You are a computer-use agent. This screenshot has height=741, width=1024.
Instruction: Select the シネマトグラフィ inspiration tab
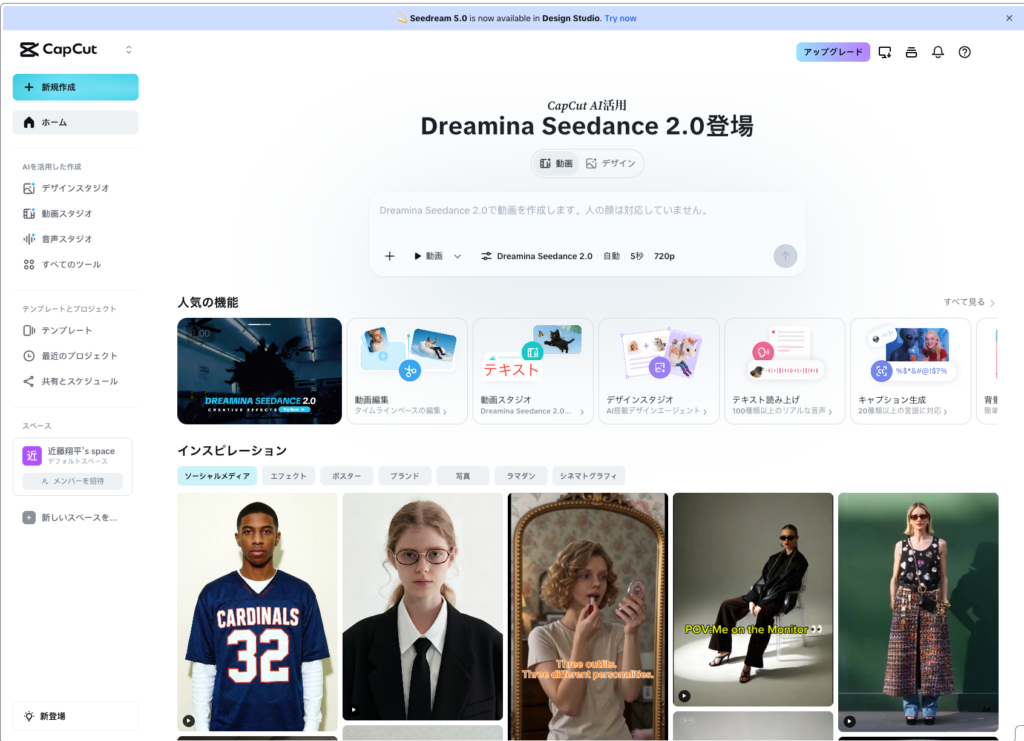pyautogui.click(x=588, y=476)
